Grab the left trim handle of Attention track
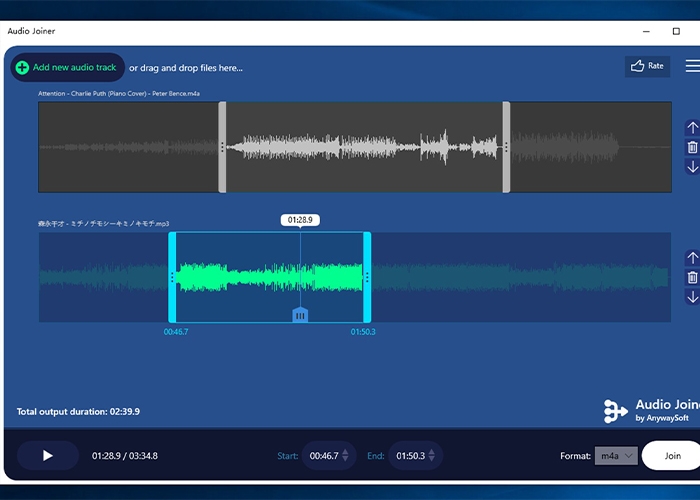Image resolution: width=700 pixels, height=500 pixels. tap(222, 147)
